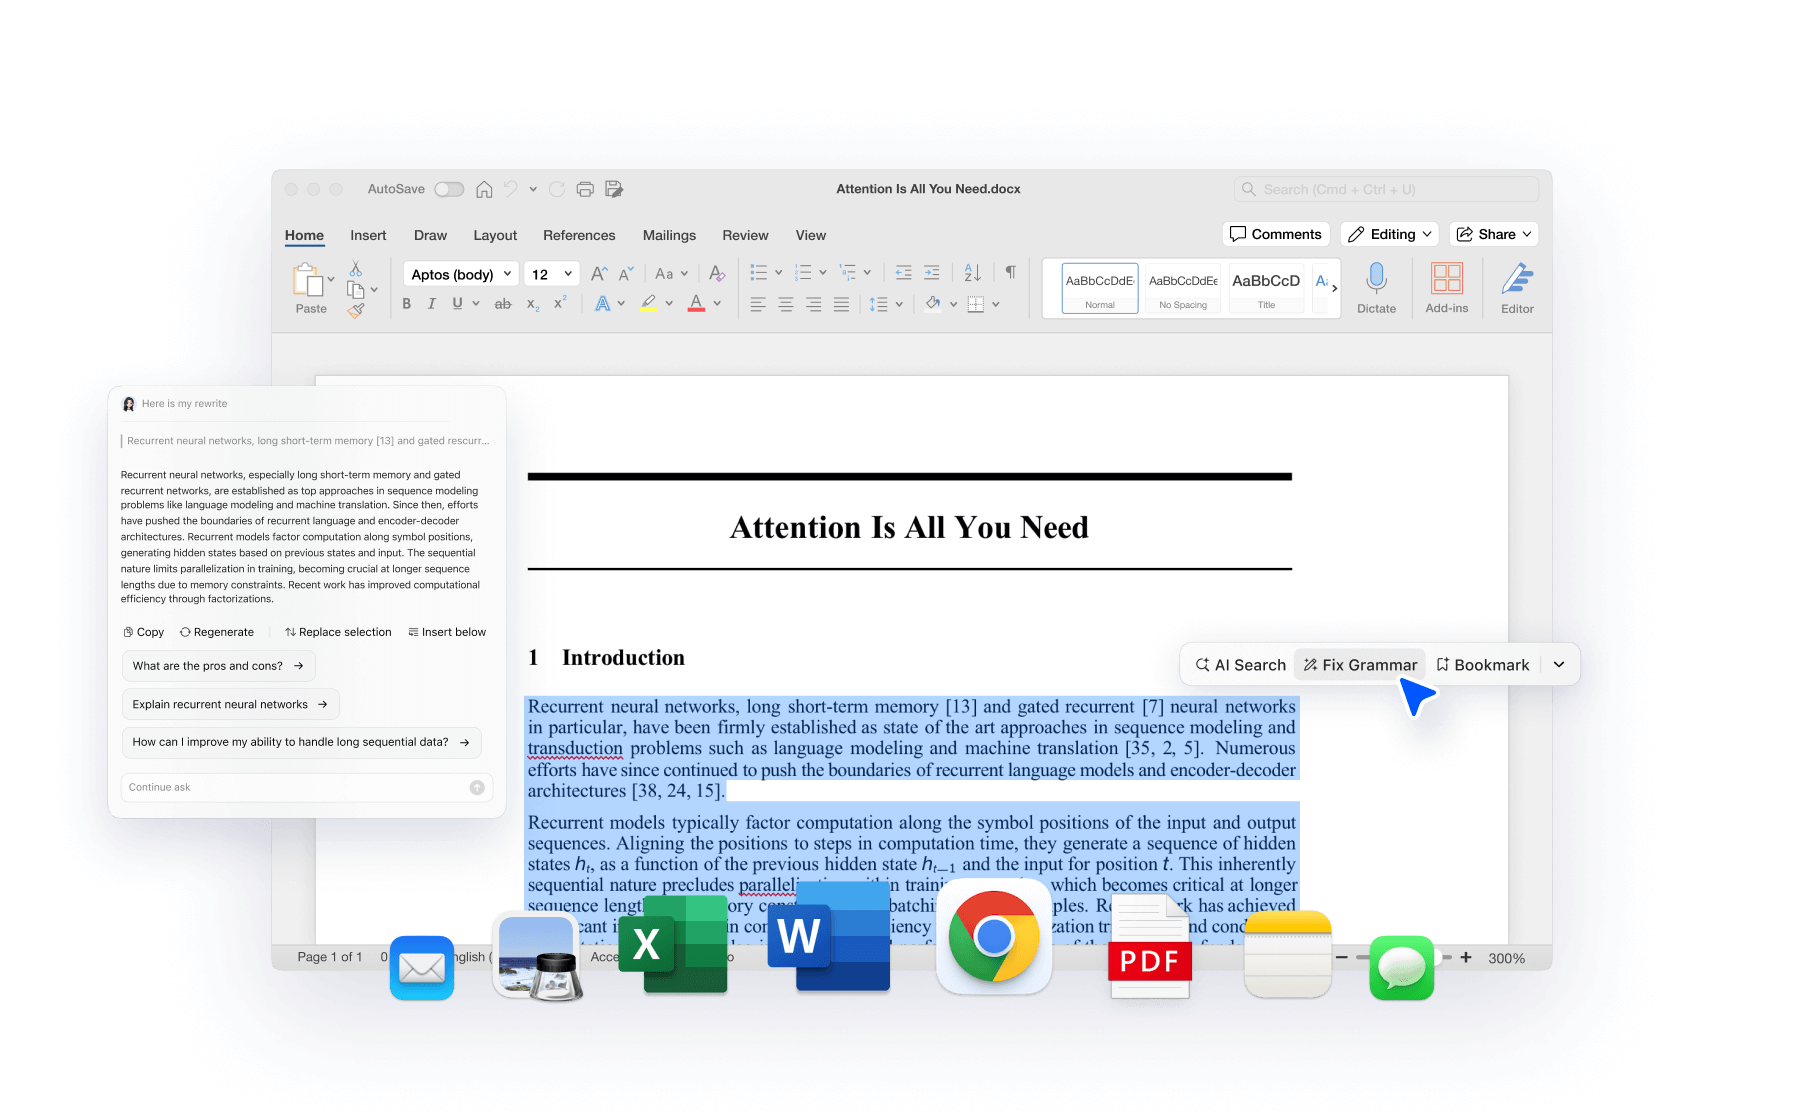Viewport: 1800px width, 1120px height.
Task: Open Chrome from the dock
Action: pos(994,937)
